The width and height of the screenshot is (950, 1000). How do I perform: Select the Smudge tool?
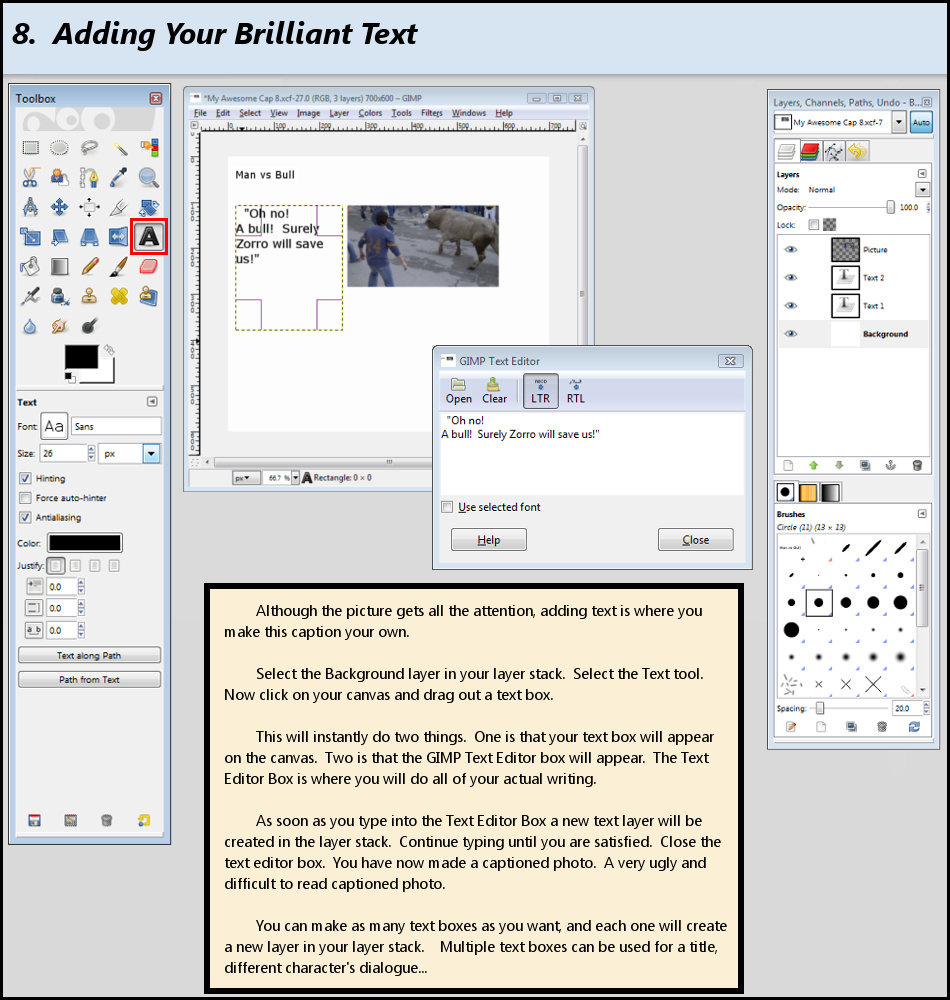click(x=59, y=327)
